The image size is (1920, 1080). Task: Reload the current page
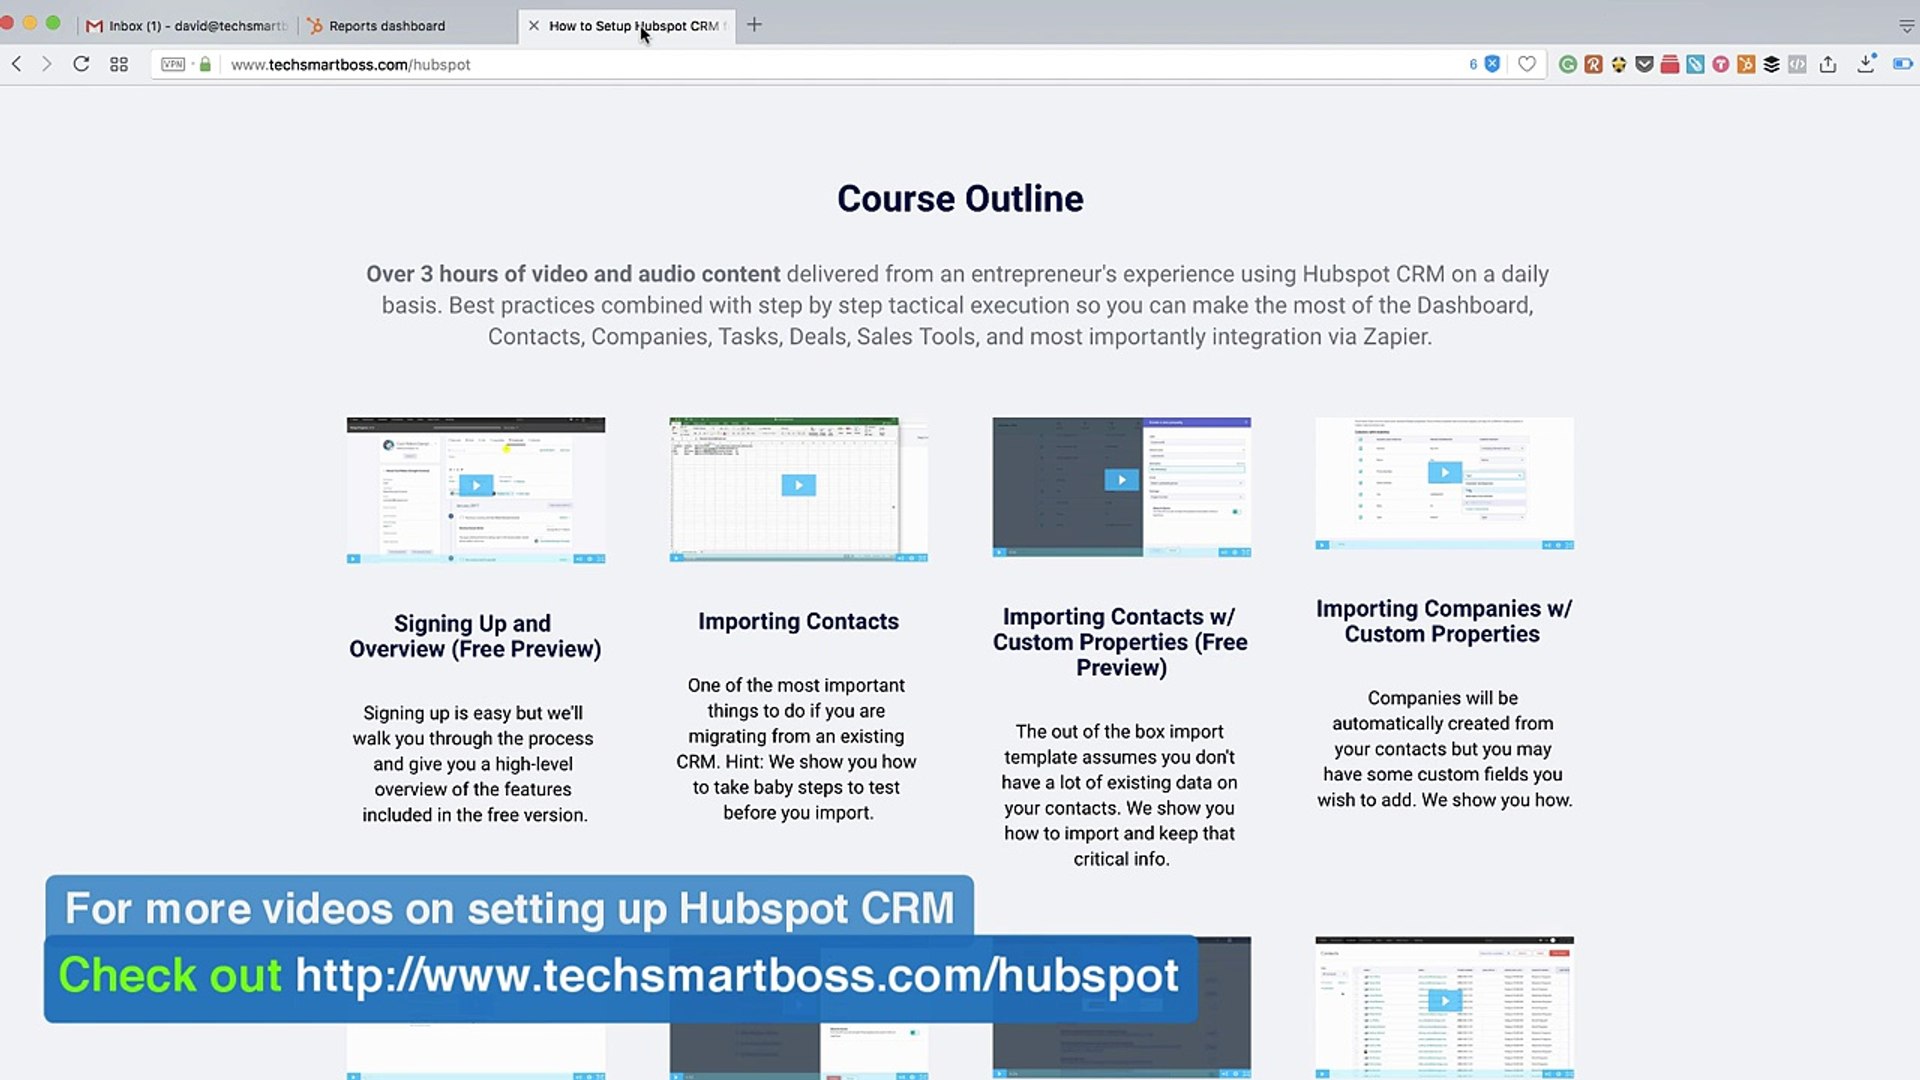tap(81, 64)
